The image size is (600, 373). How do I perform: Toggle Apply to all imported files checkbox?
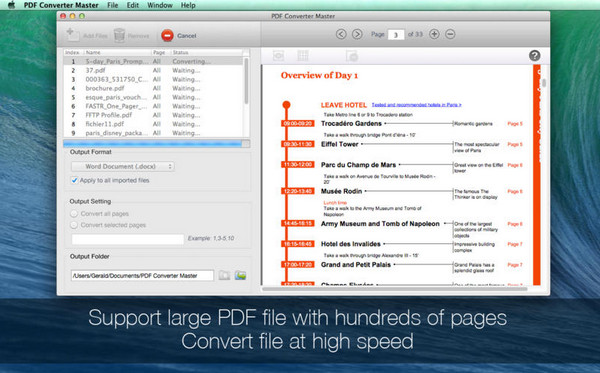click(74, 180)
